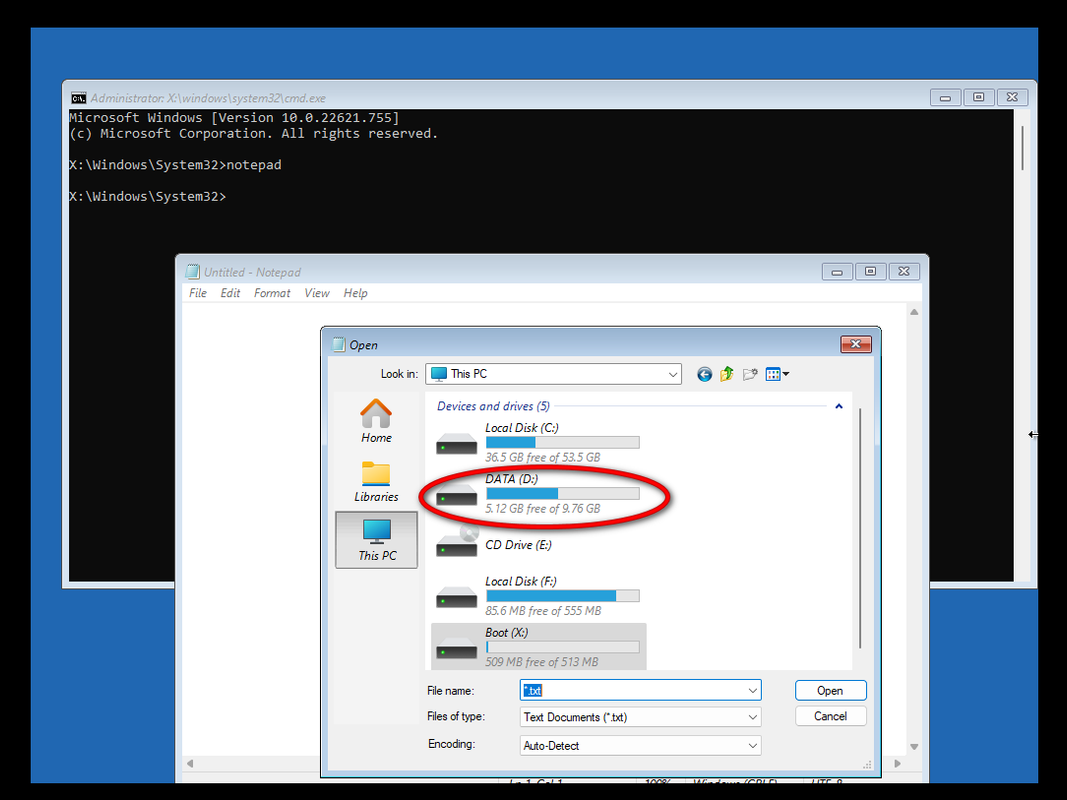Click the Open dialog title icon
This screenshot has height=800, width=1067.
338,344
